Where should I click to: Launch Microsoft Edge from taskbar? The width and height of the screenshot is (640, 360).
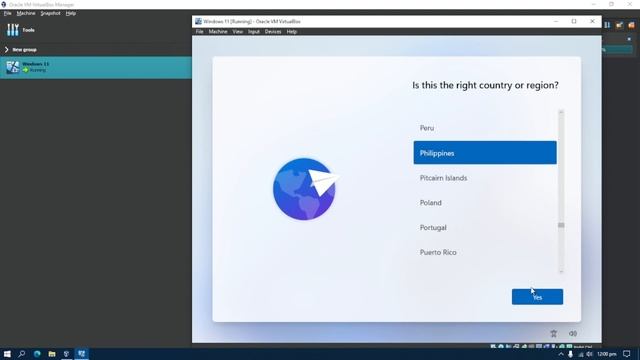pyautogui.click(x=37, y=354)
